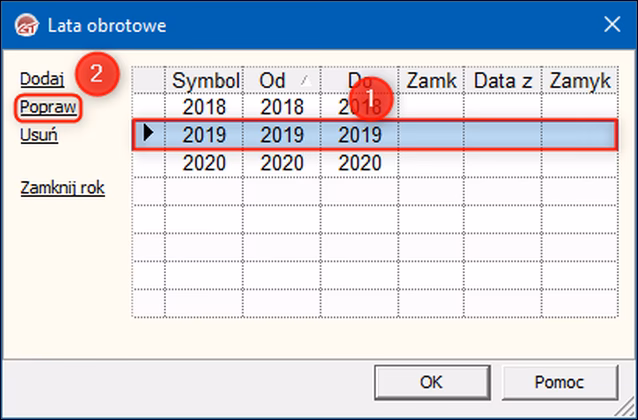Click the Zamk column header
Image resolution: width=638 pixels, height=420 pixels.
click(430, 80)
